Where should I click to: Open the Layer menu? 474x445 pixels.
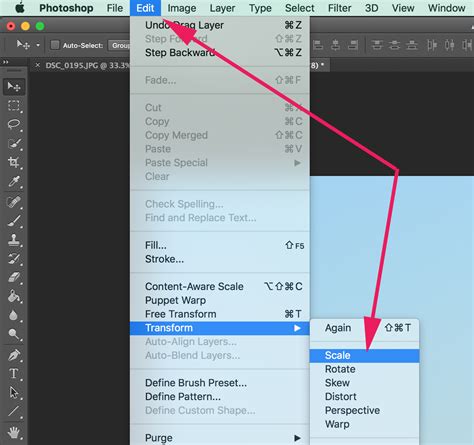[222, 8]
